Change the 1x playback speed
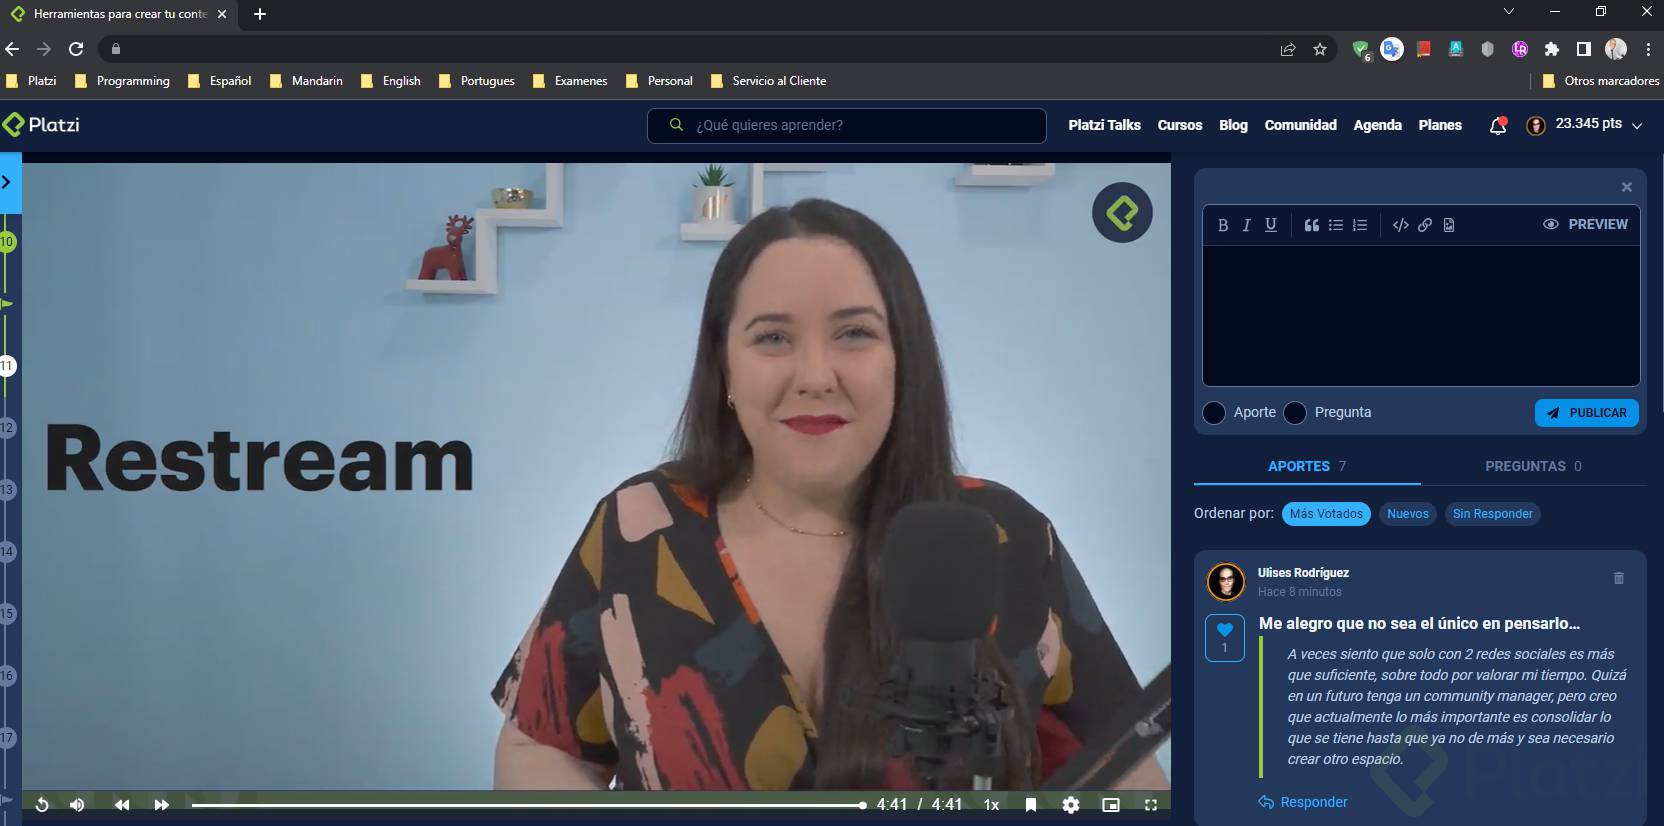 point(991,805)
